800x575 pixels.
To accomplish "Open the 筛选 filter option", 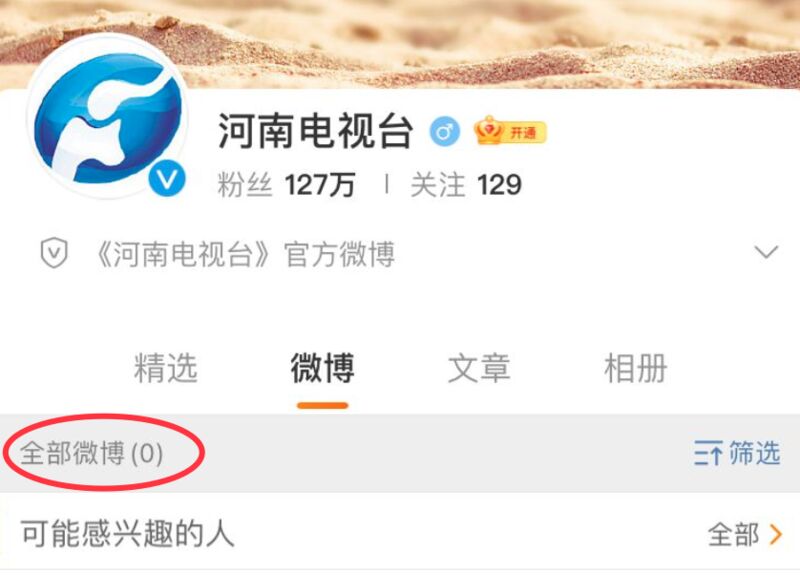I will coord(755,453).
